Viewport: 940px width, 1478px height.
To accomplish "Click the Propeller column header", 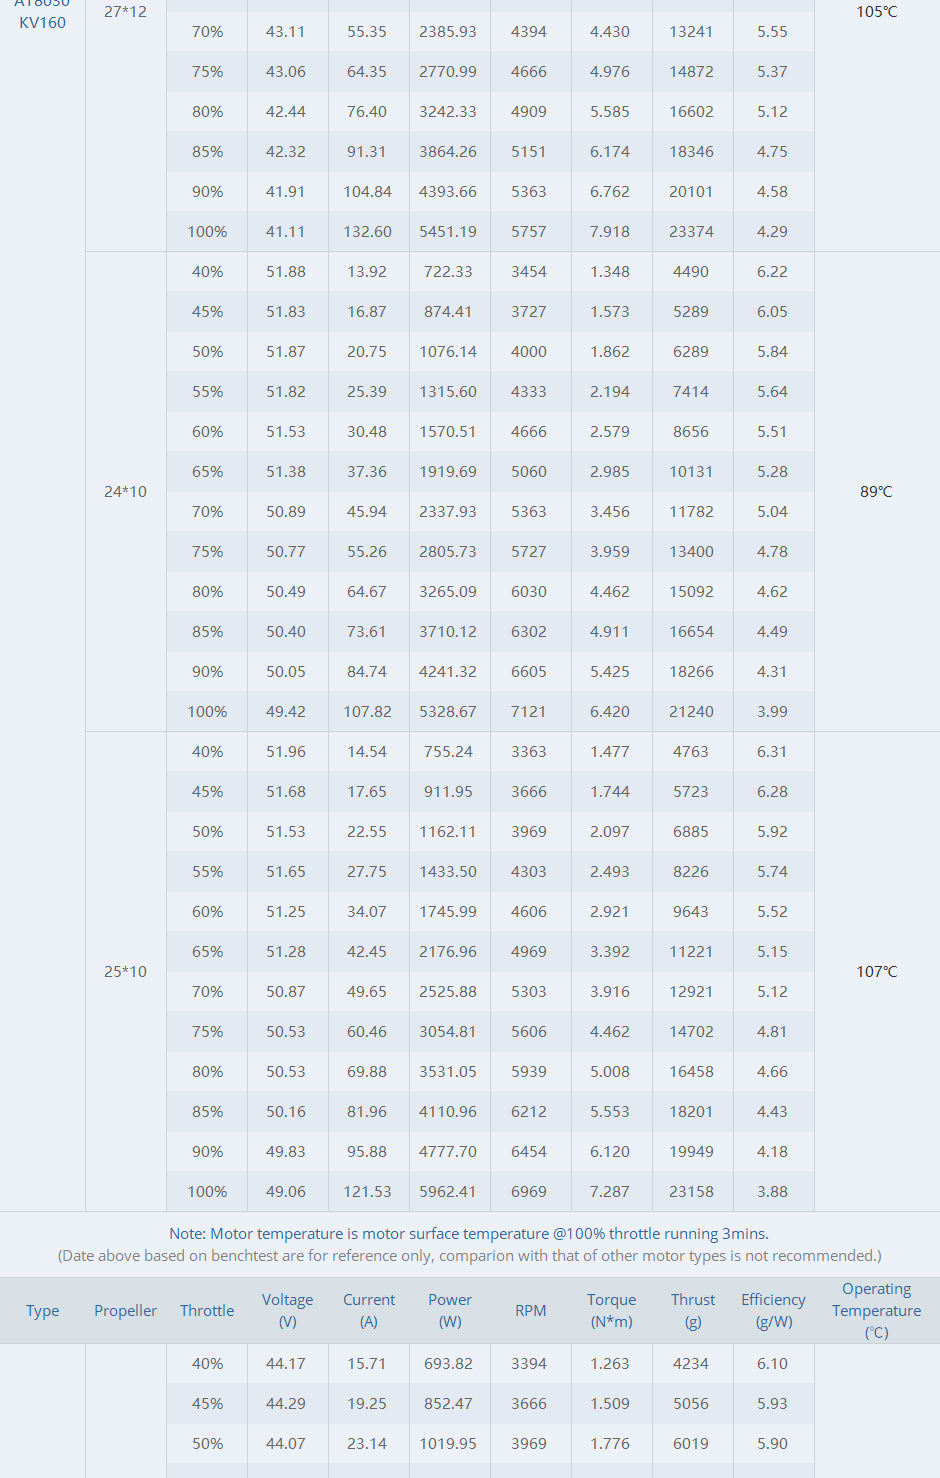I will (125, 1310).
